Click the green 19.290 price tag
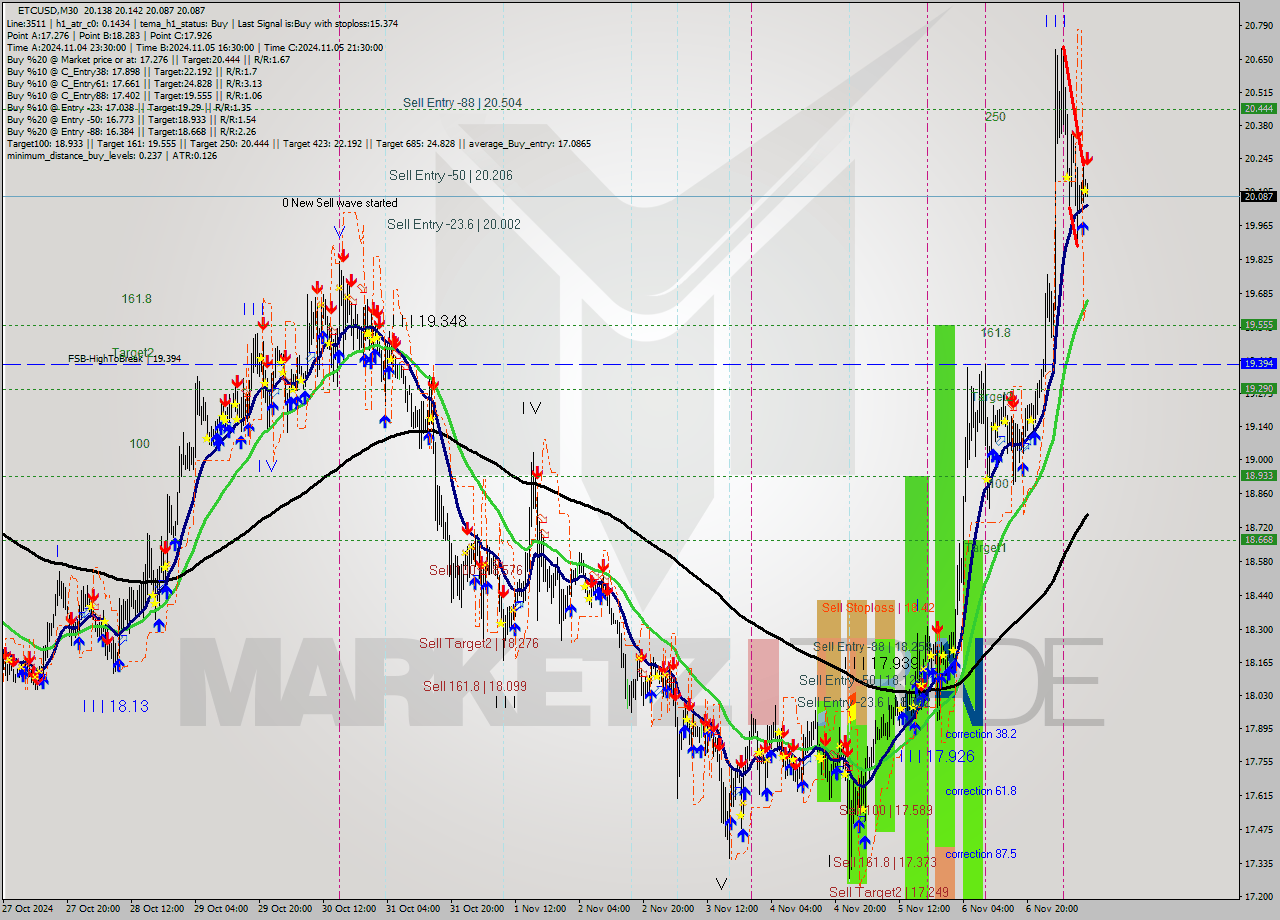Screen dimensions: 1280x920 [1258, 389]
